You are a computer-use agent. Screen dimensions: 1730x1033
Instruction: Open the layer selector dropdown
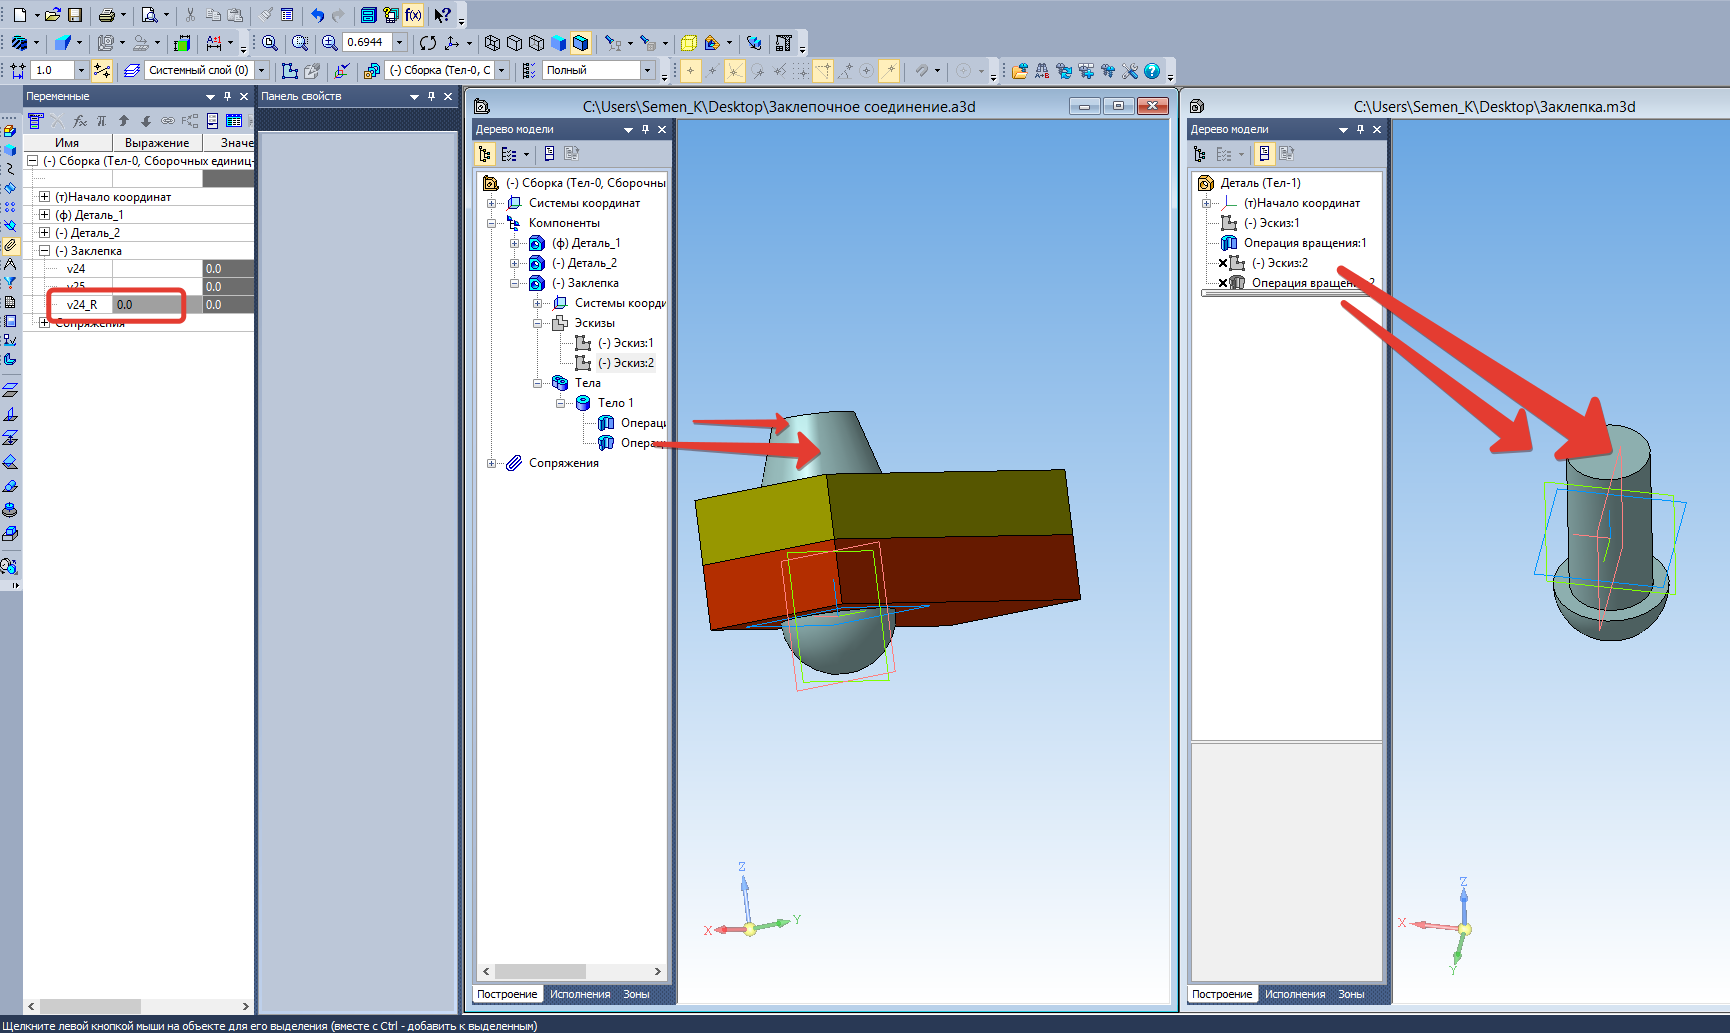[x=262, y=70]
